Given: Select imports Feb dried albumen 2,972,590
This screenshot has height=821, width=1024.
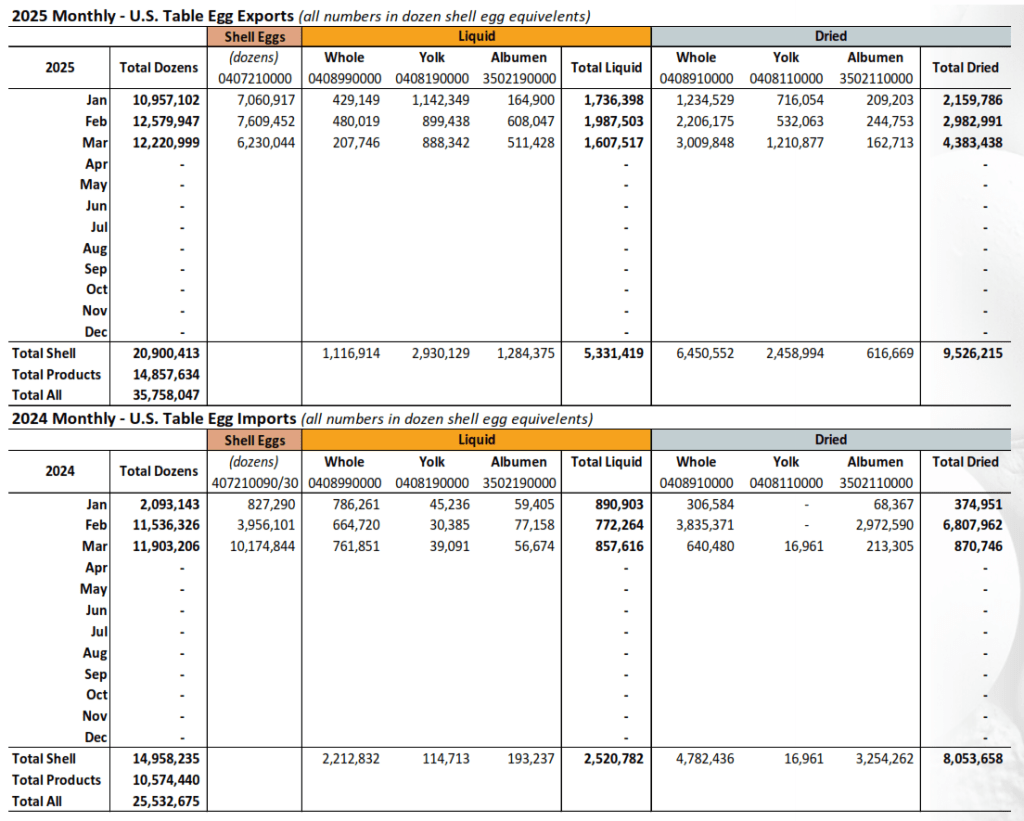Looking at the screenshot, I should [x=885, y=525].
